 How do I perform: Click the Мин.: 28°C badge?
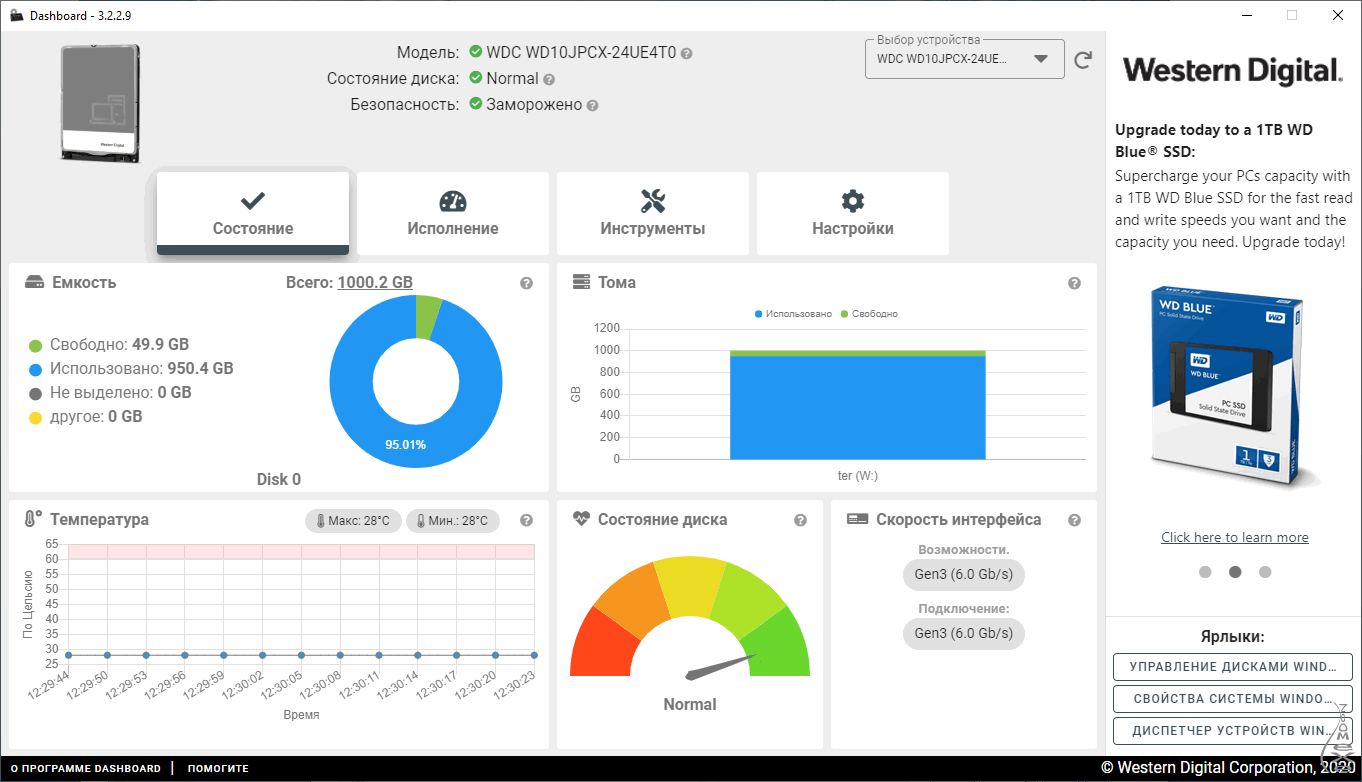(453, 521)
